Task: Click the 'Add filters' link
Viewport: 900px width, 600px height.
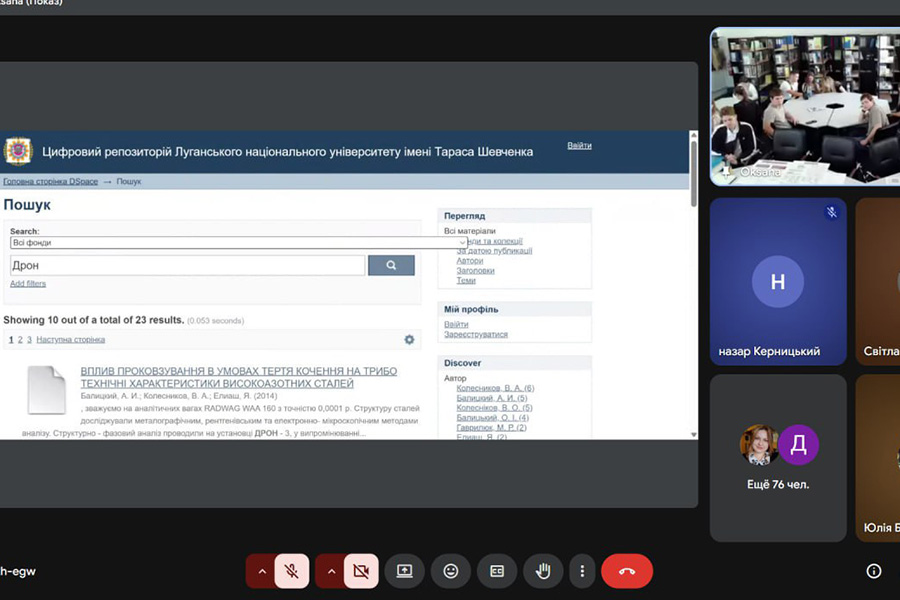Action: [28, 284]
